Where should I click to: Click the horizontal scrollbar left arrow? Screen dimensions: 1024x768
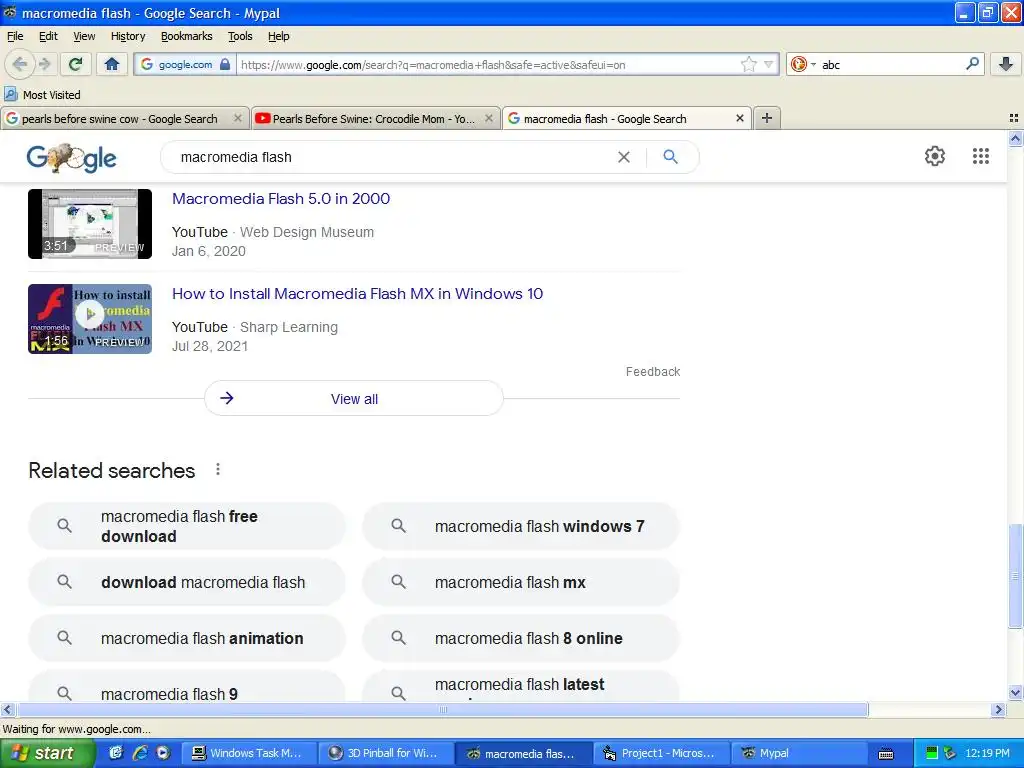click(x=7, y=710)
